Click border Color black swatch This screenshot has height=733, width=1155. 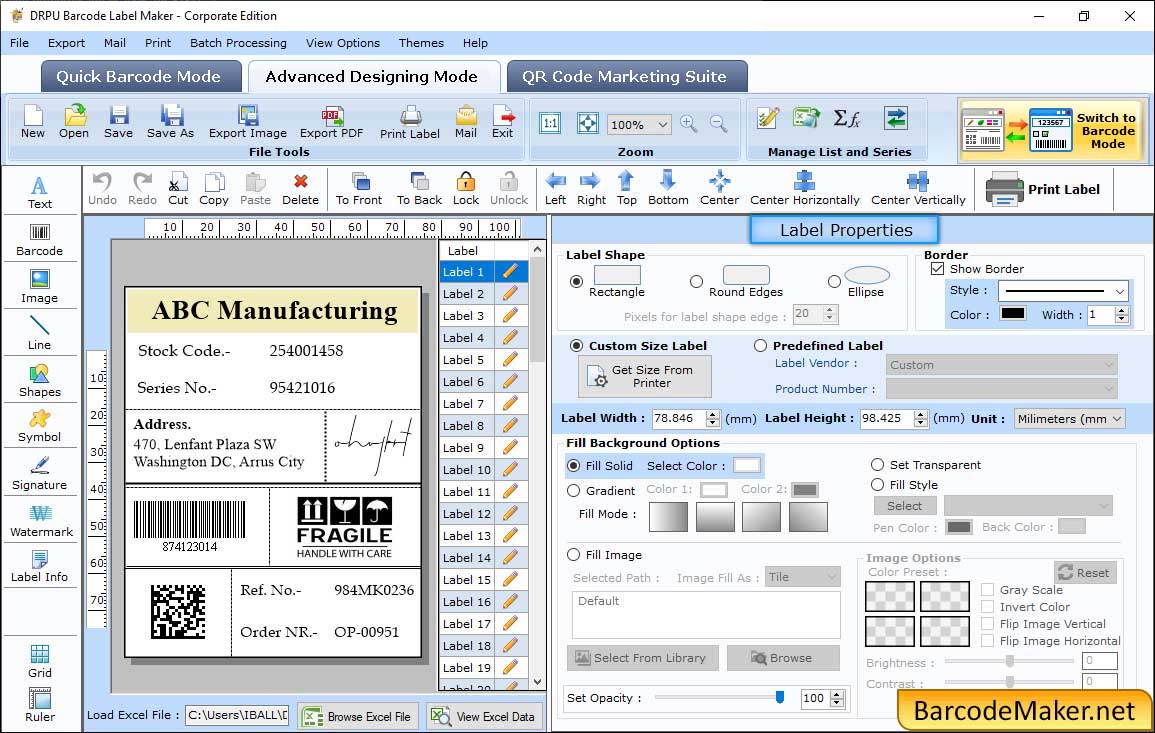[x=1012, y=315]
